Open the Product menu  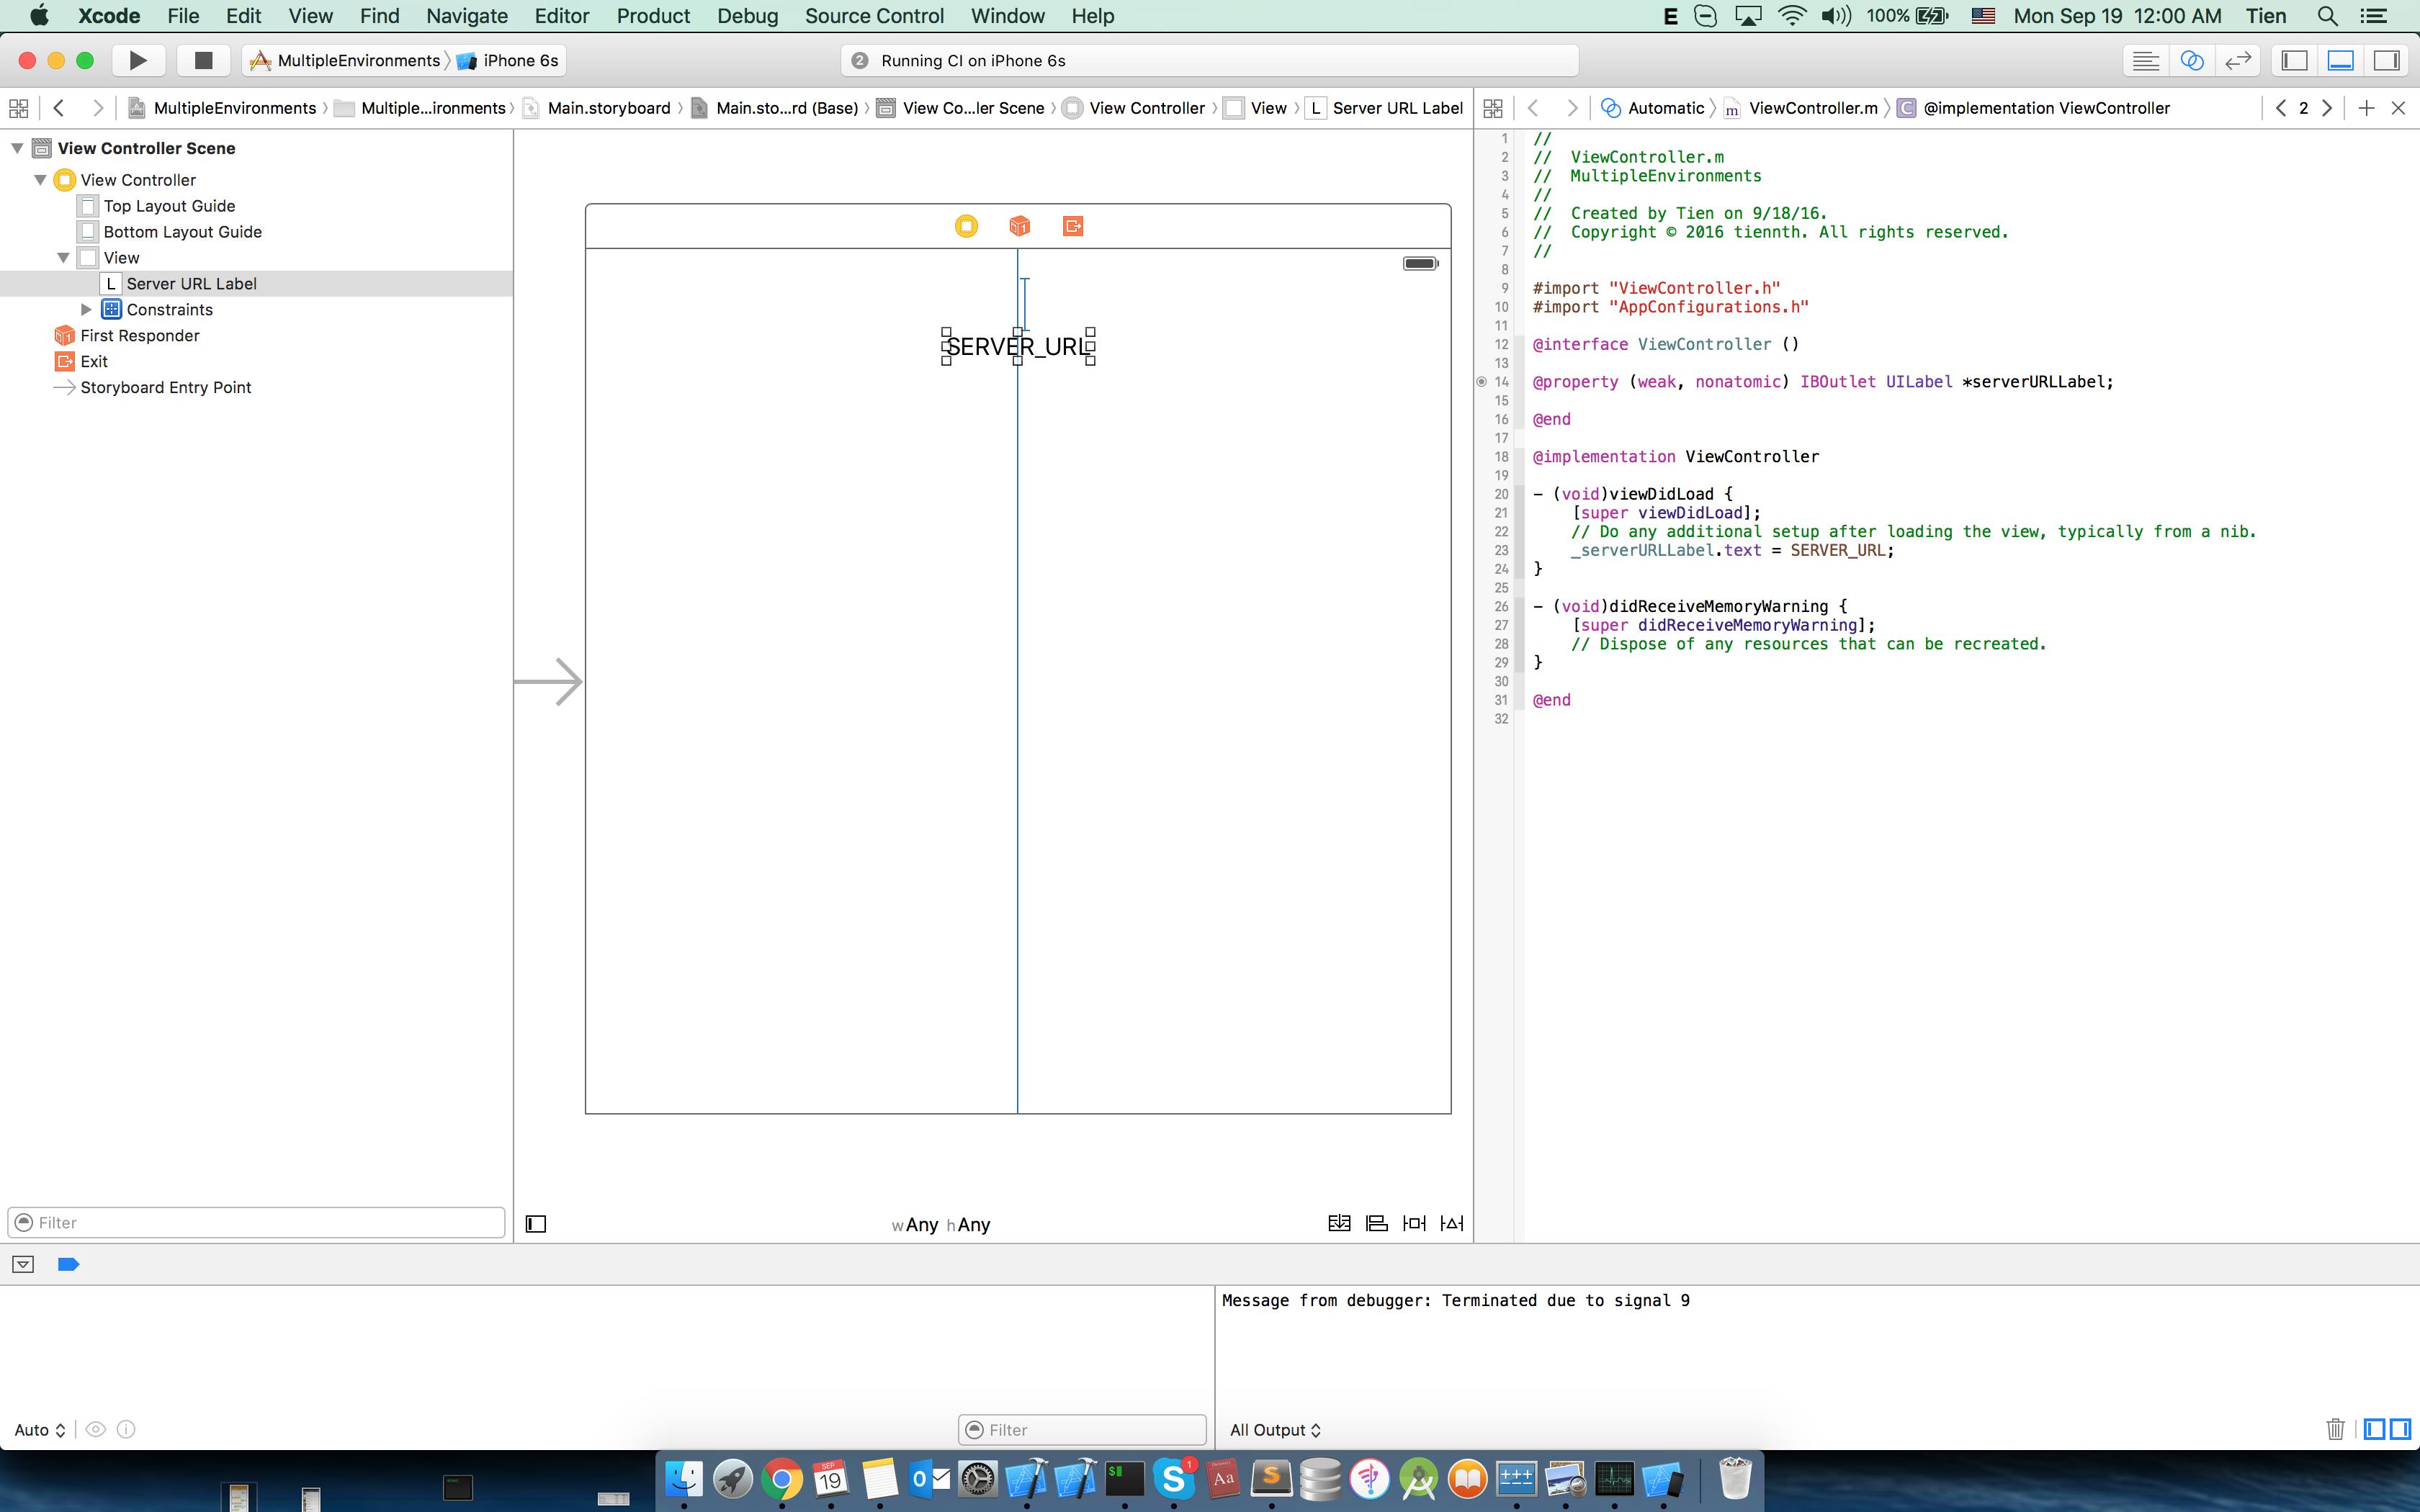(x=653, y=16)
